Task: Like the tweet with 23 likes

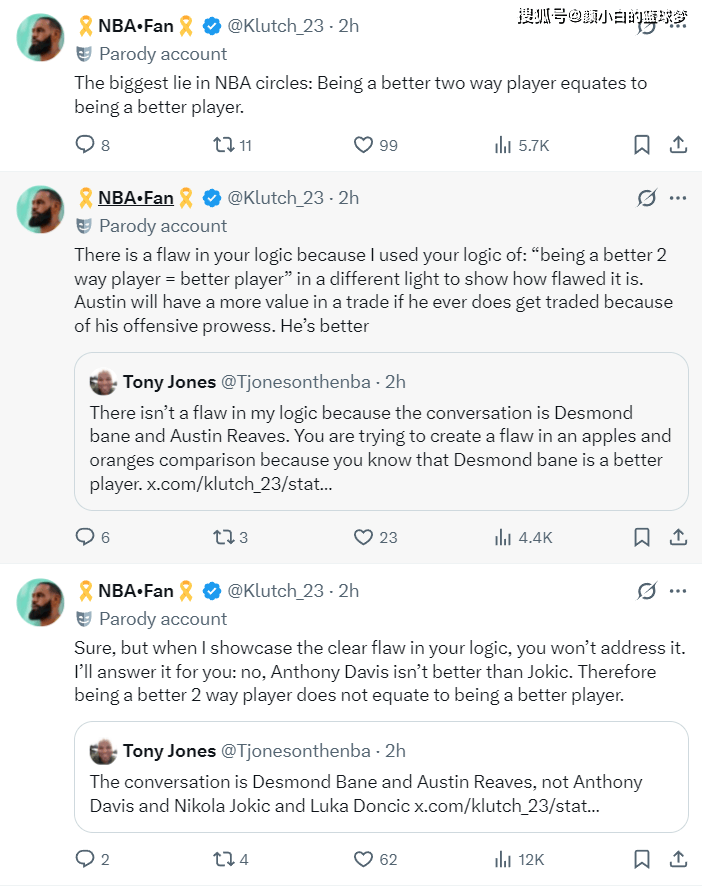Action: point(364,537)
